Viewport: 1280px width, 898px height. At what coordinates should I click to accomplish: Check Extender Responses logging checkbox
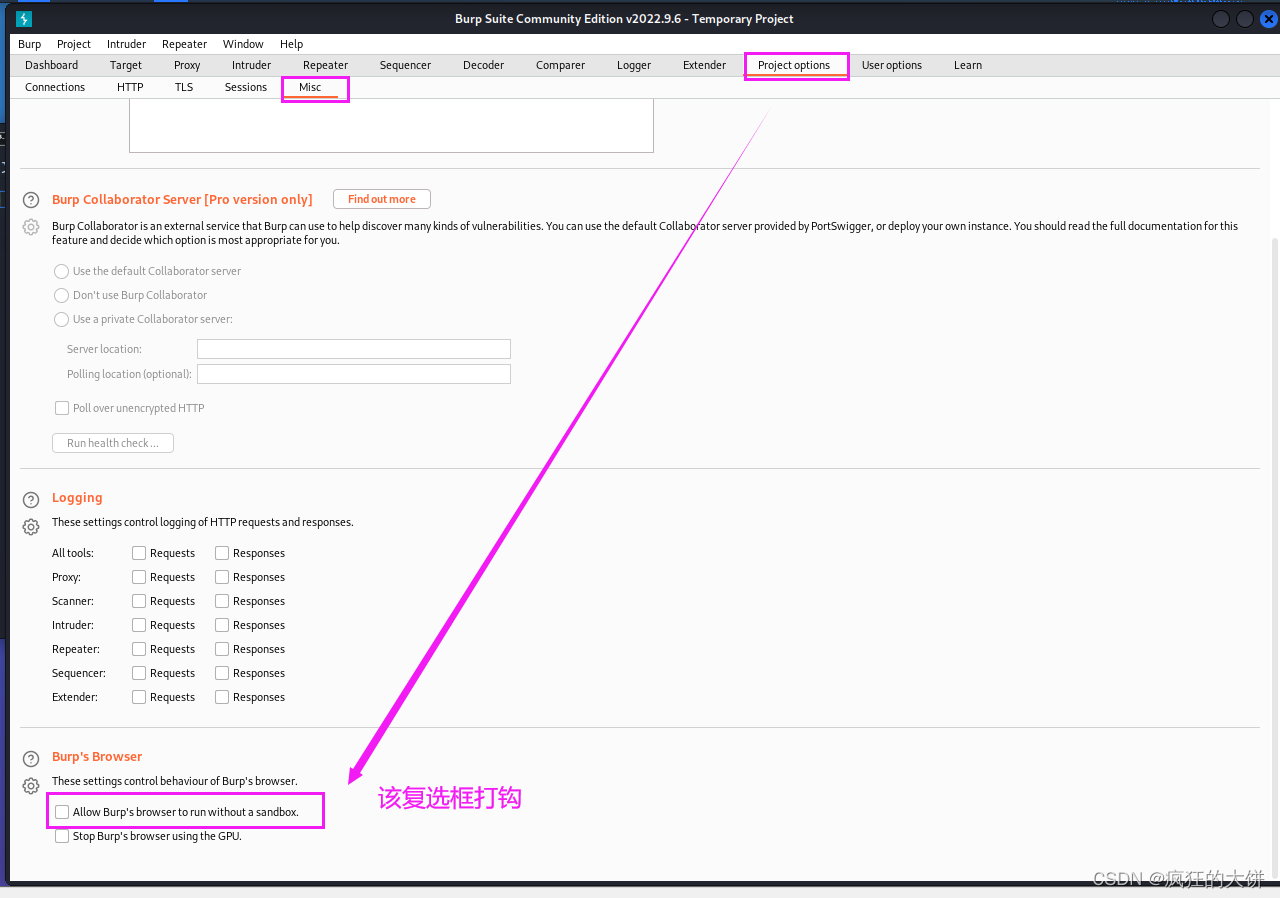tap(222, 697)
